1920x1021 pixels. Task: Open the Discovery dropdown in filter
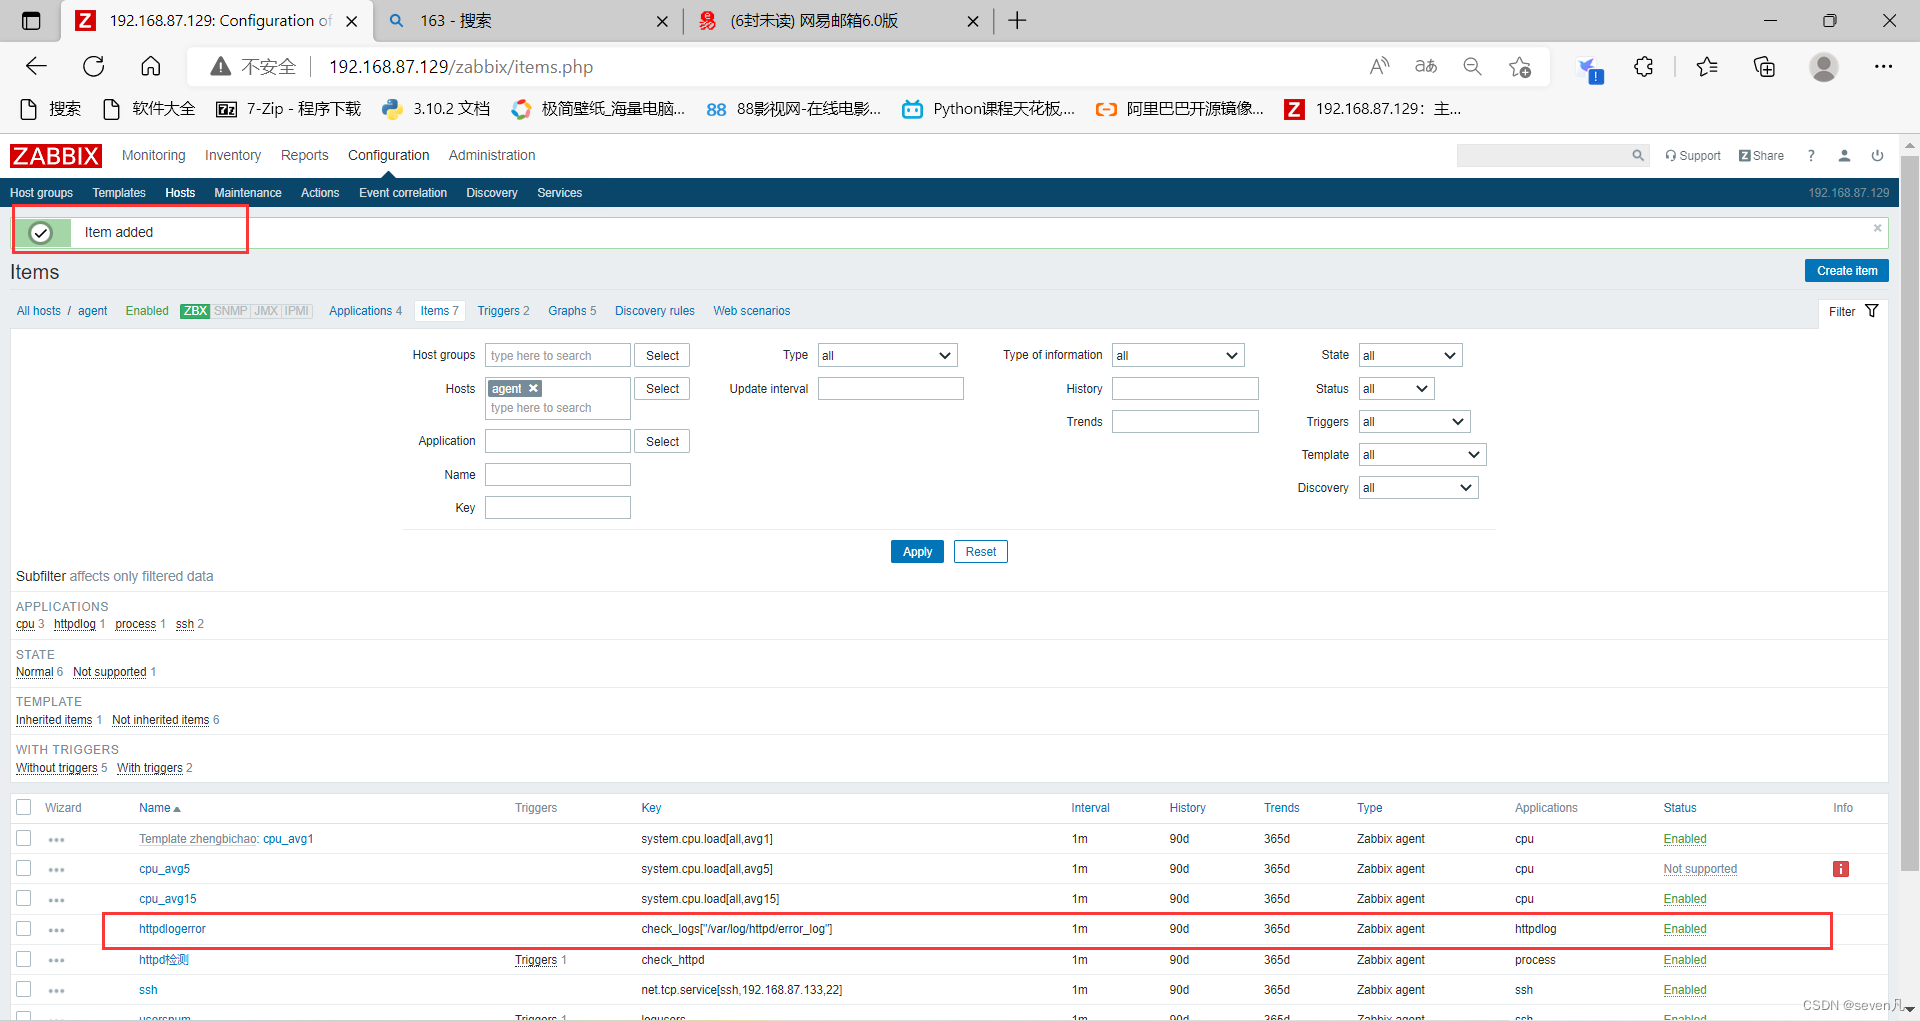click(1418, 487)
